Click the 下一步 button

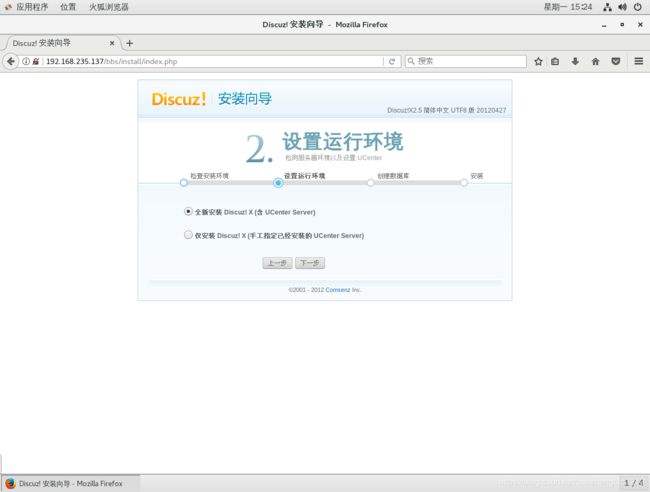pyautogui.click(x=310, y=263)
